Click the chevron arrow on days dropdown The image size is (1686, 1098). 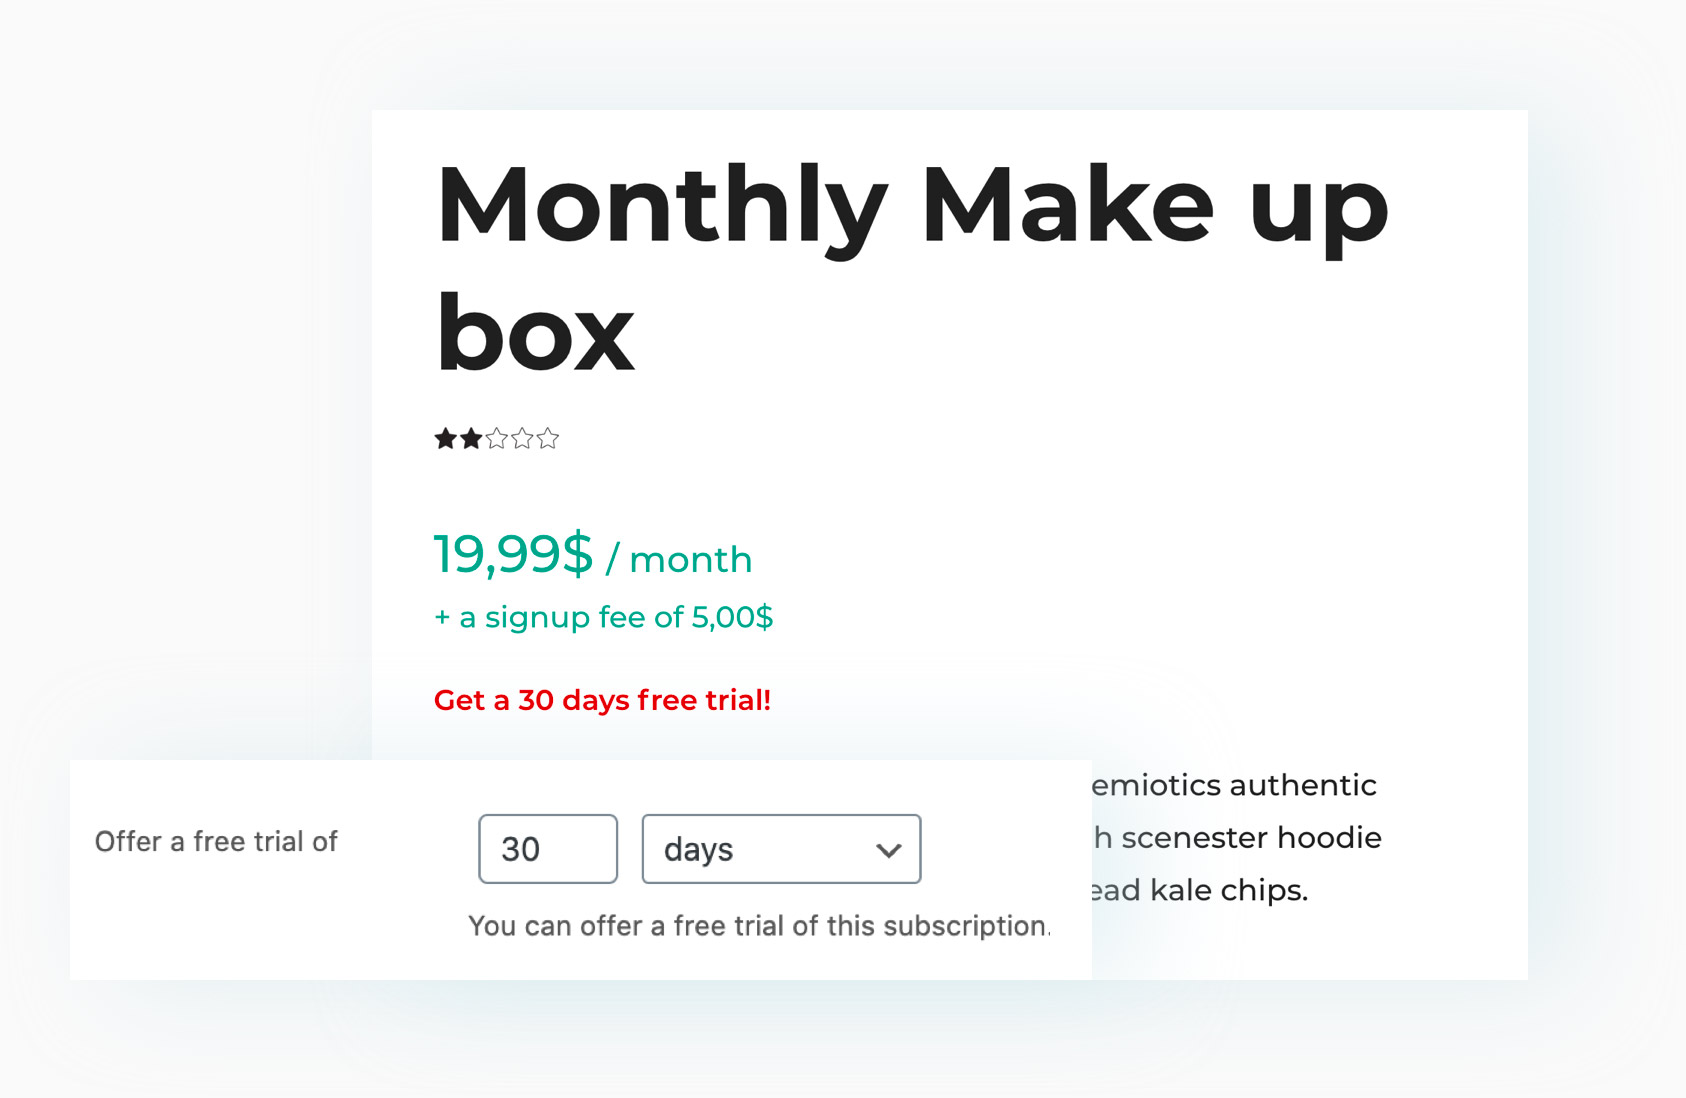[889, 850]
